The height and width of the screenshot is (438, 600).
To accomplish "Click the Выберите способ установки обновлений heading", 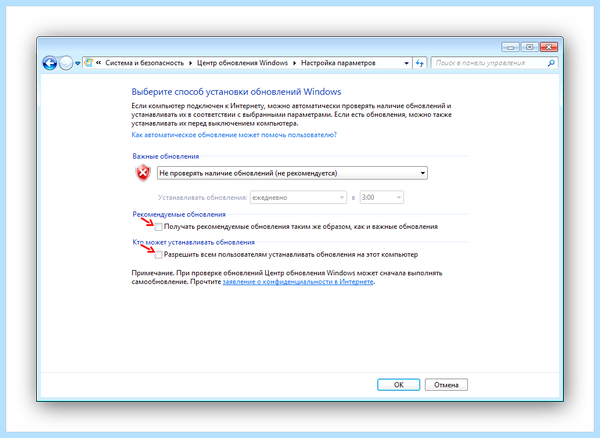I will [x=236, y=92].
